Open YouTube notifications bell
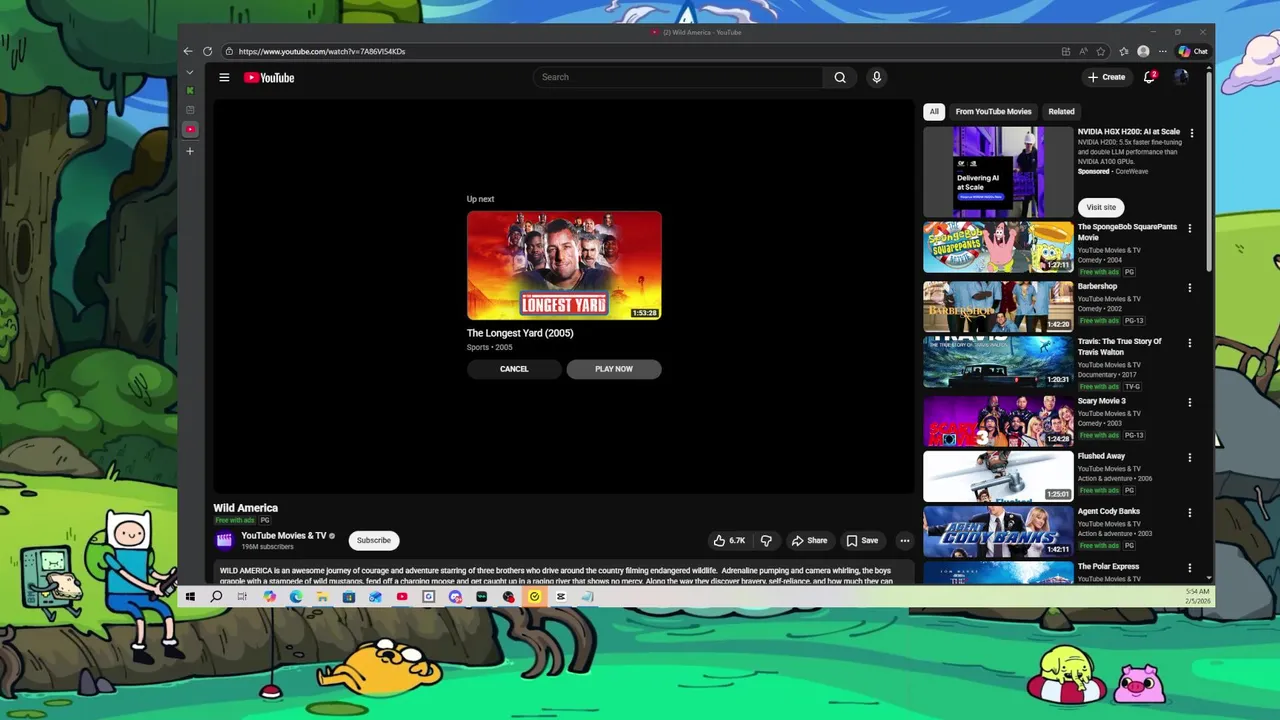 1149,77
